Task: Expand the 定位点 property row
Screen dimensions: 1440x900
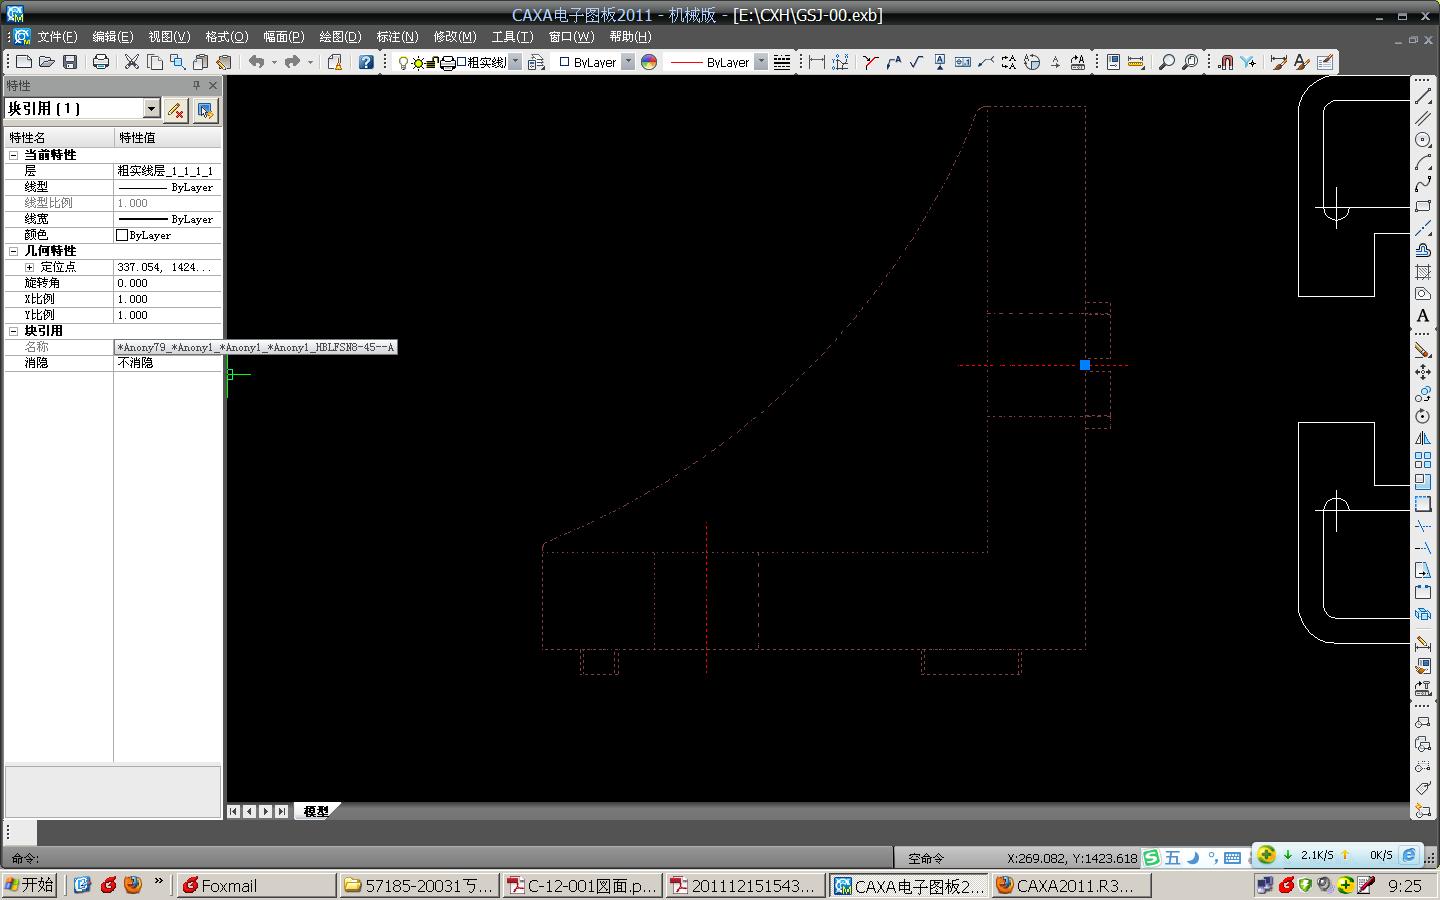Action: point(29,267)
